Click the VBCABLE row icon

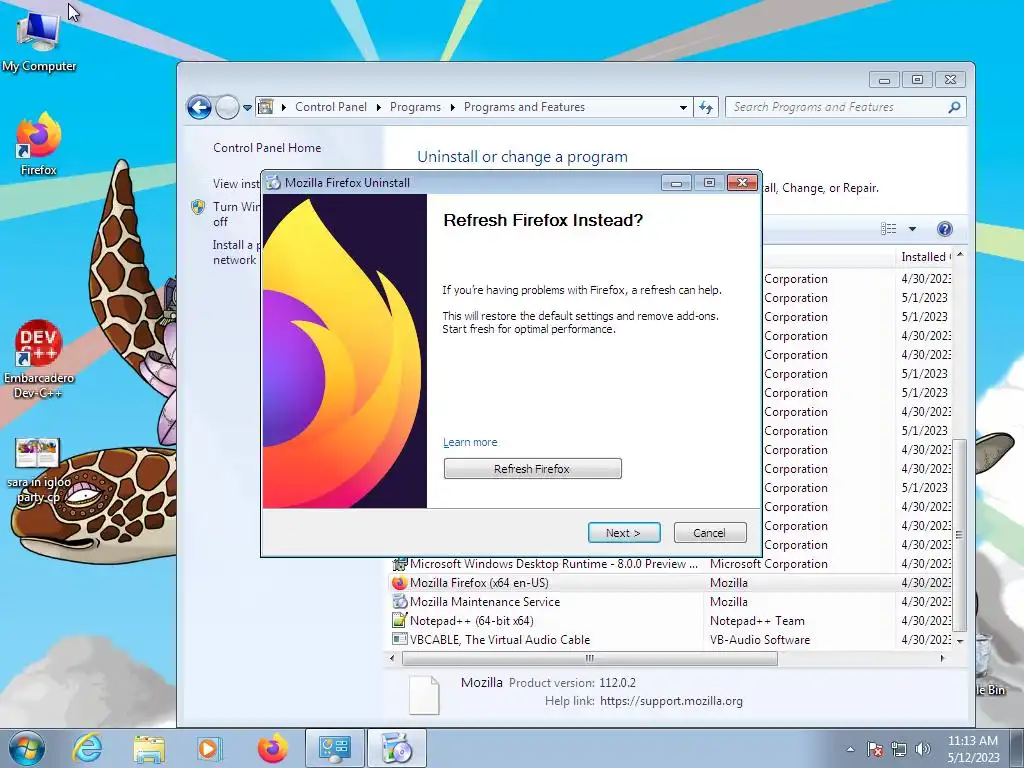399,639
